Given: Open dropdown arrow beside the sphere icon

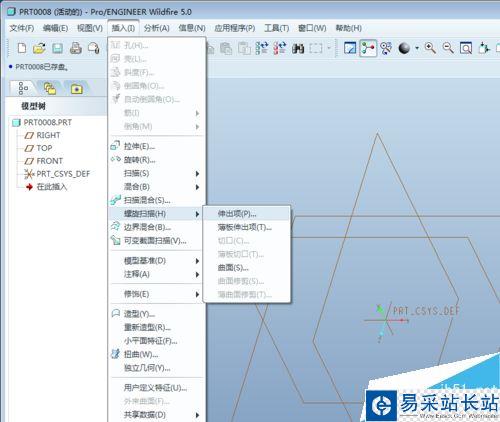Looking at the screenshot, I should 417,49.
